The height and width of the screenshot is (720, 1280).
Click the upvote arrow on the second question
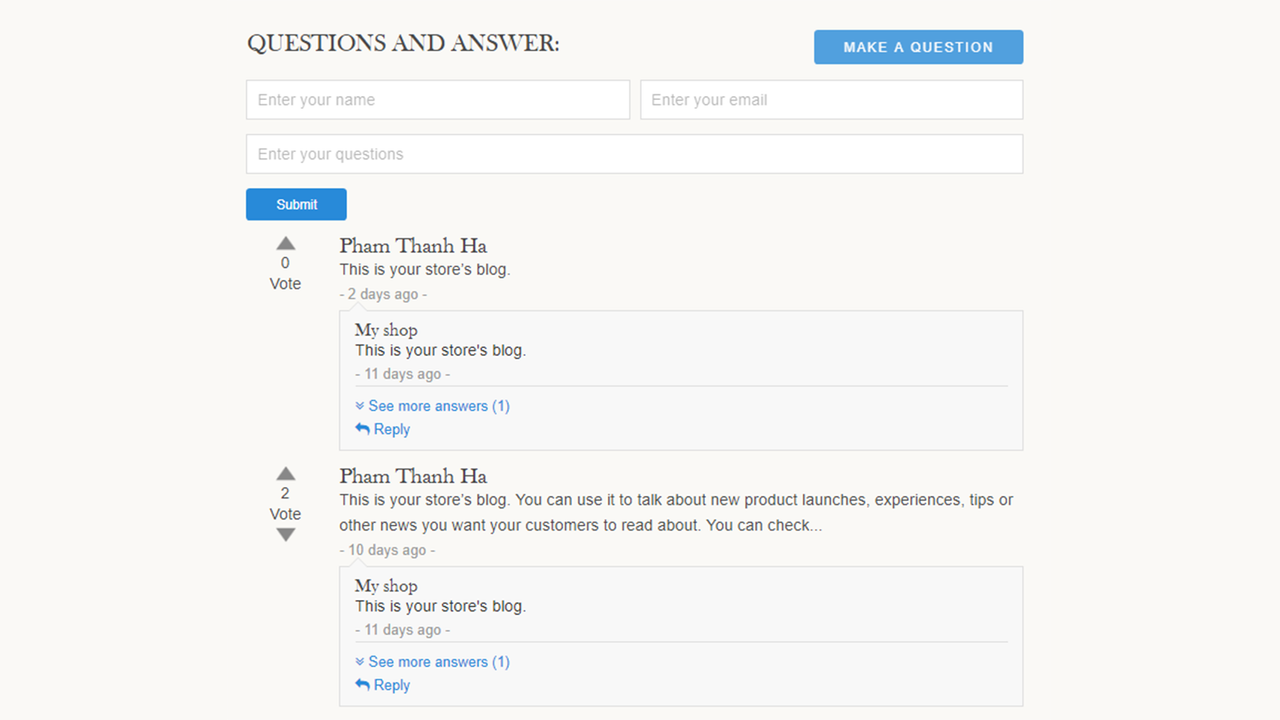coord(285,473)
